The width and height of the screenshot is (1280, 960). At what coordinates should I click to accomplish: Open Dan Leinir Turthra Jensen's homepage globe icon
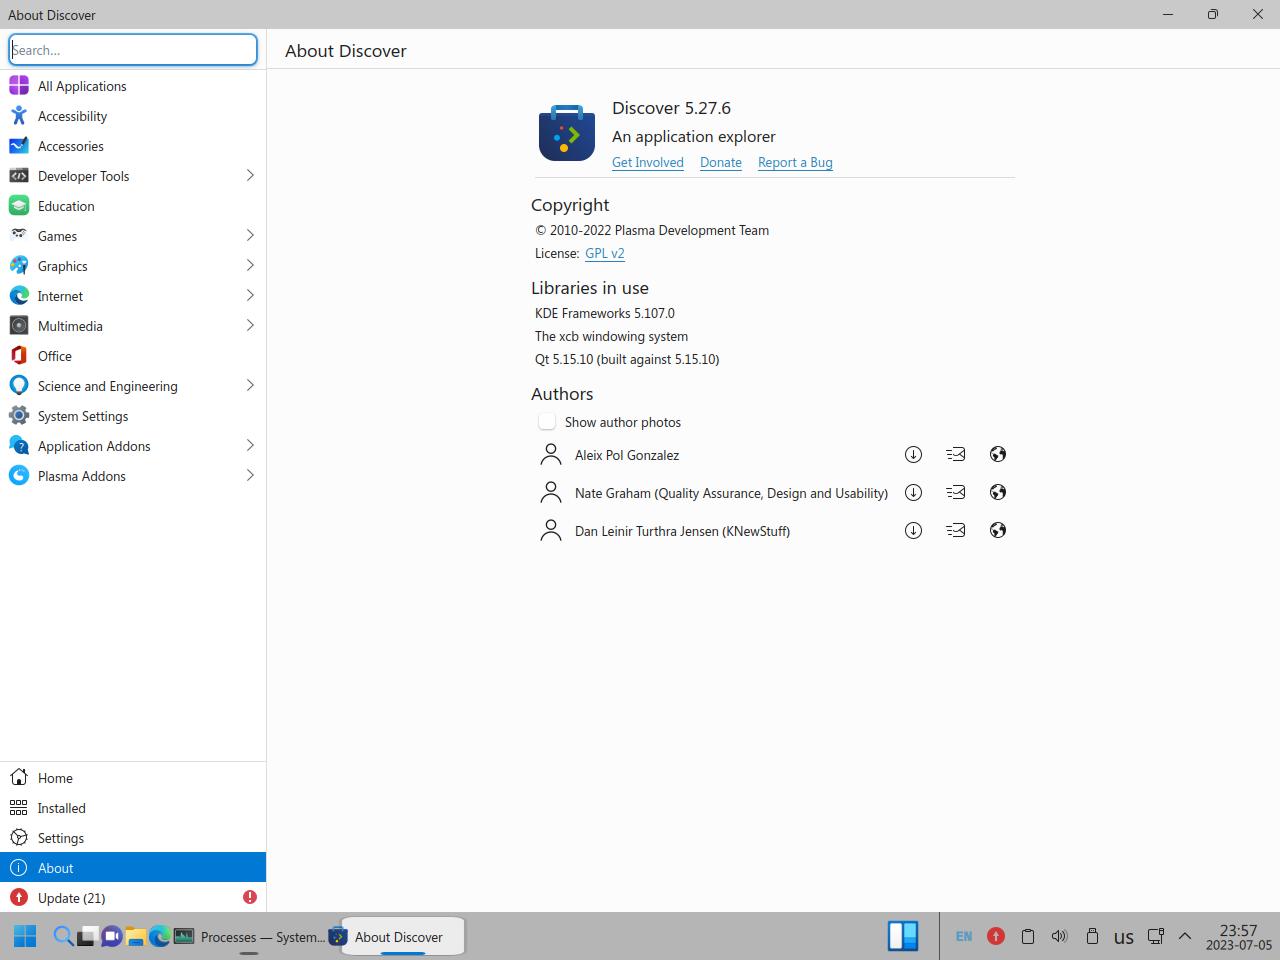pos(998,531)
